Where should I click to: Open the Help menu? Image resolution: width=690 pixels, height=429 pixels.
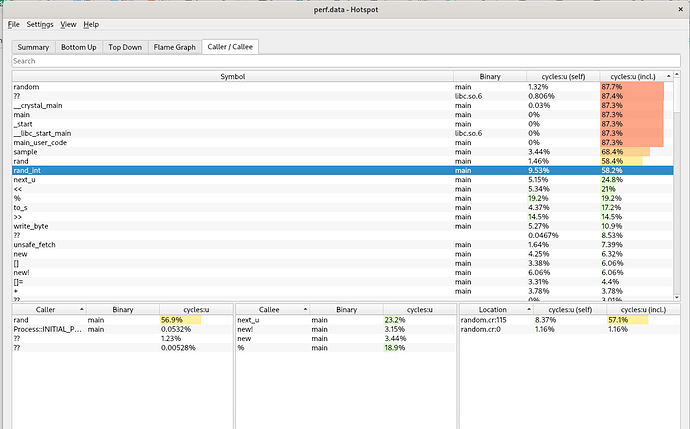pyautogui.click(x=91, y=25)
